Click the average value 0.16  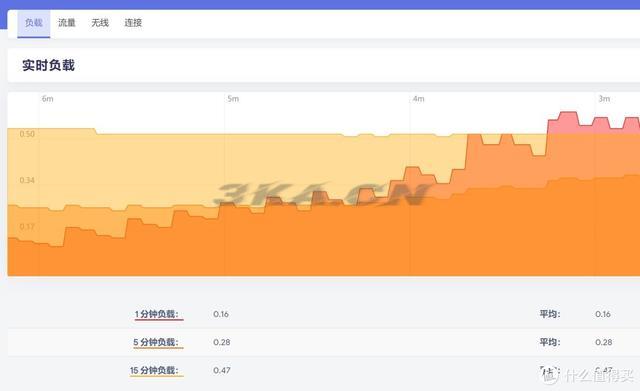tap(603, 314)
